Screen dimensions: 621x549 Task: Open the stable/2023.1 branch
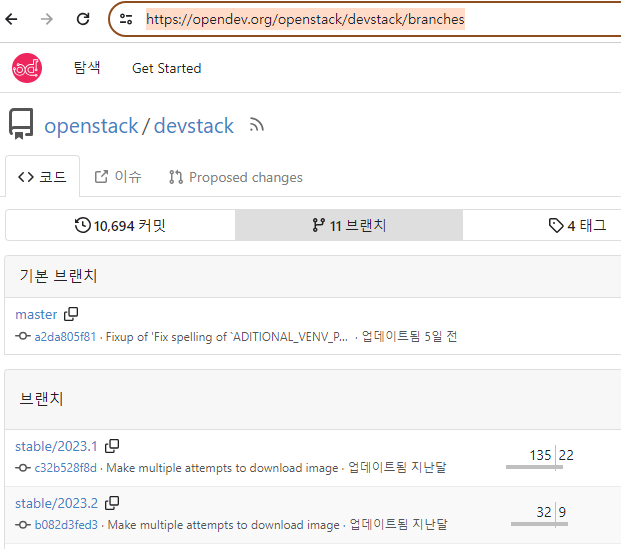click(x=56, y=446)
